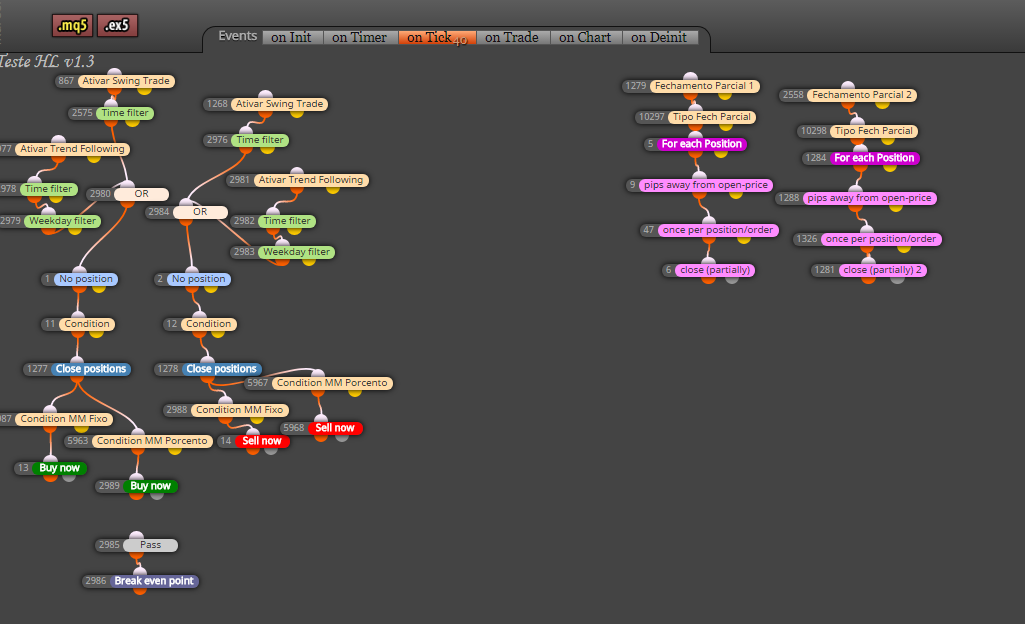Select the Condition MM Fixo block 2988
The width and height of the screenshot is (1025, 624).
tap(239, 410)
